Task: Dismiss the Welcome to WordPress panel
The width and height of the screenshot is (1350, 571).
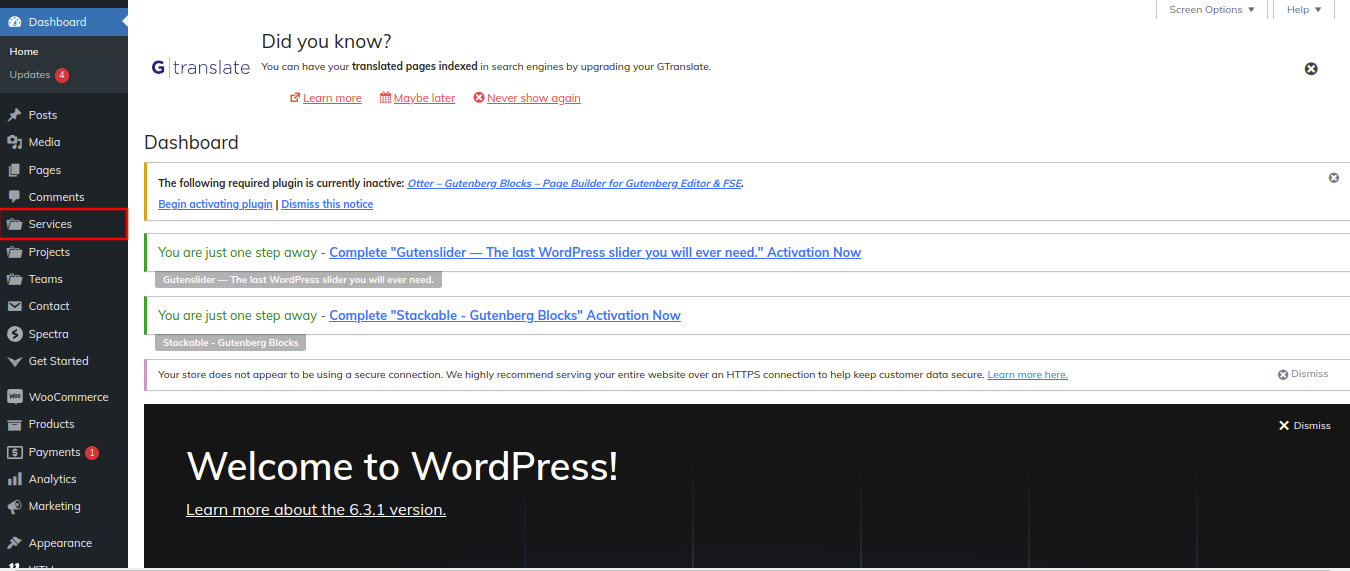Action: (1305, 425)
